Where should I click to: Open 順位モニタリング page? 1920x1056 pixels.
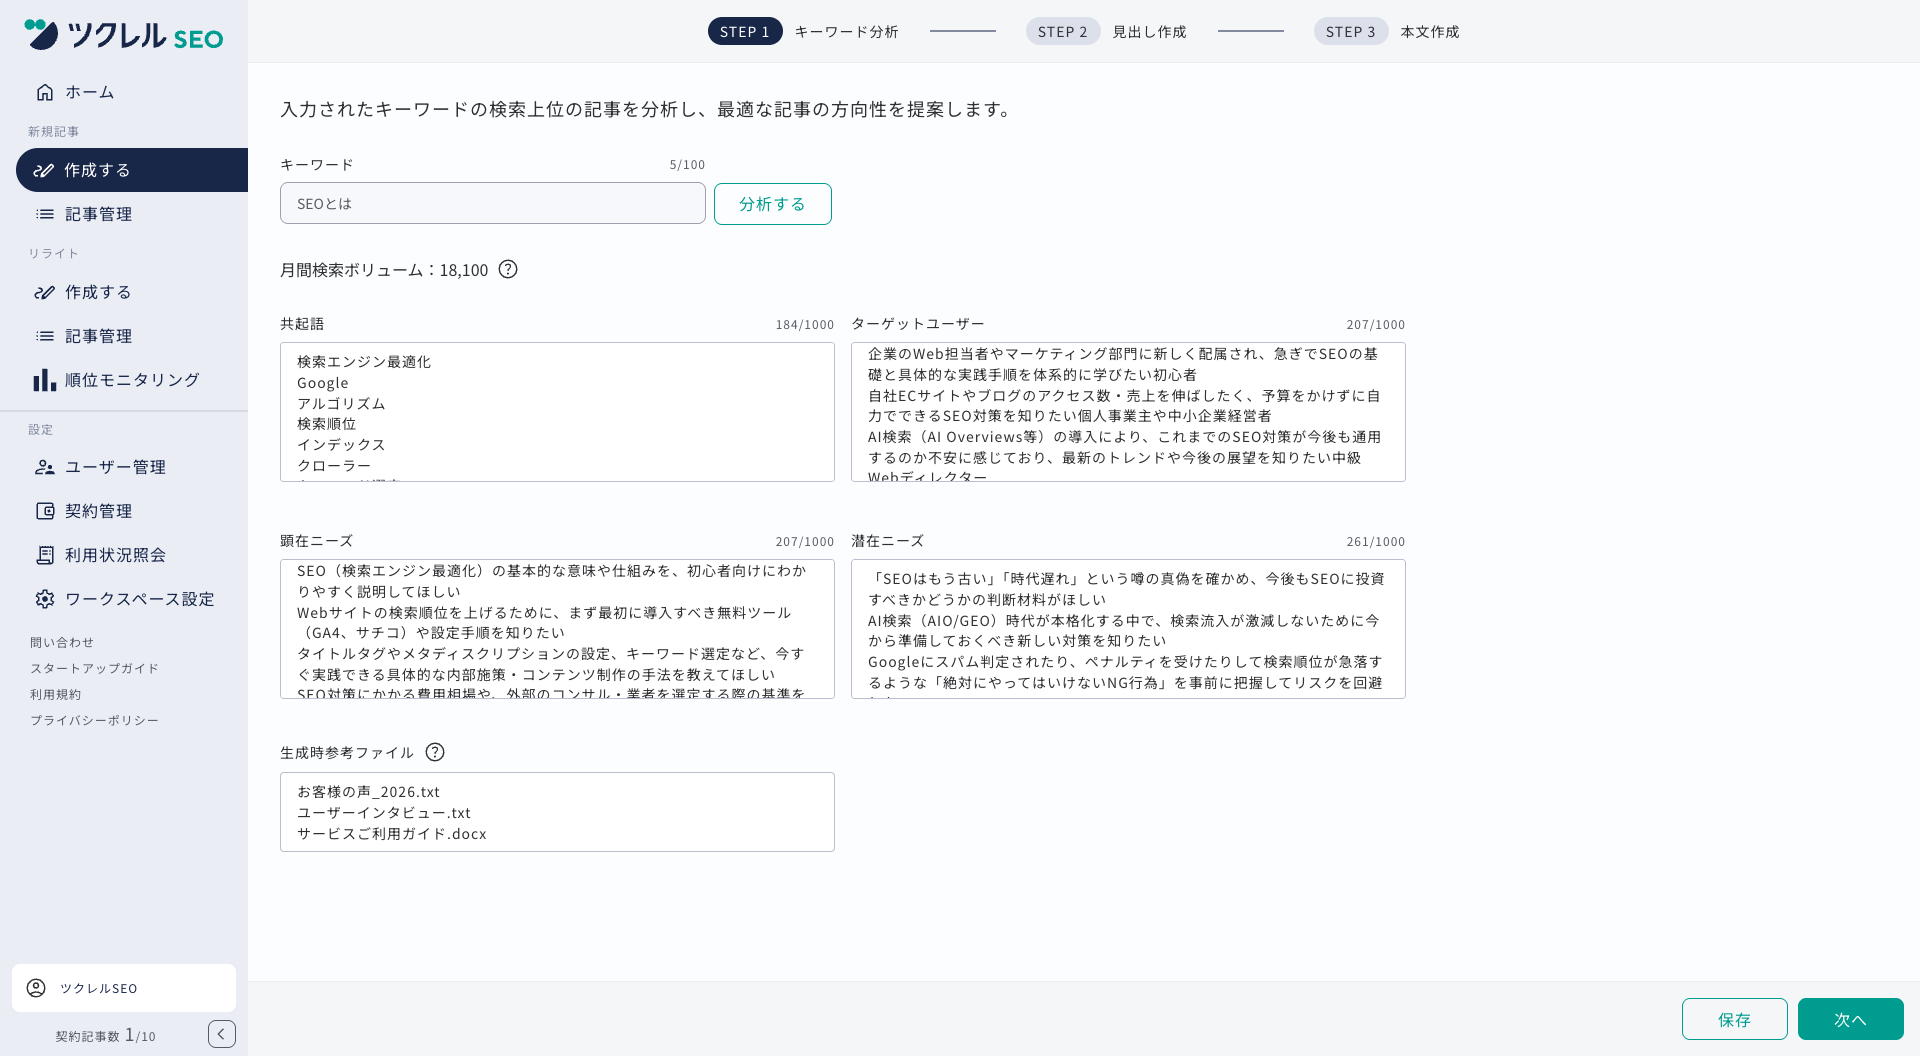pyautogui.click(x=132, y=380)
